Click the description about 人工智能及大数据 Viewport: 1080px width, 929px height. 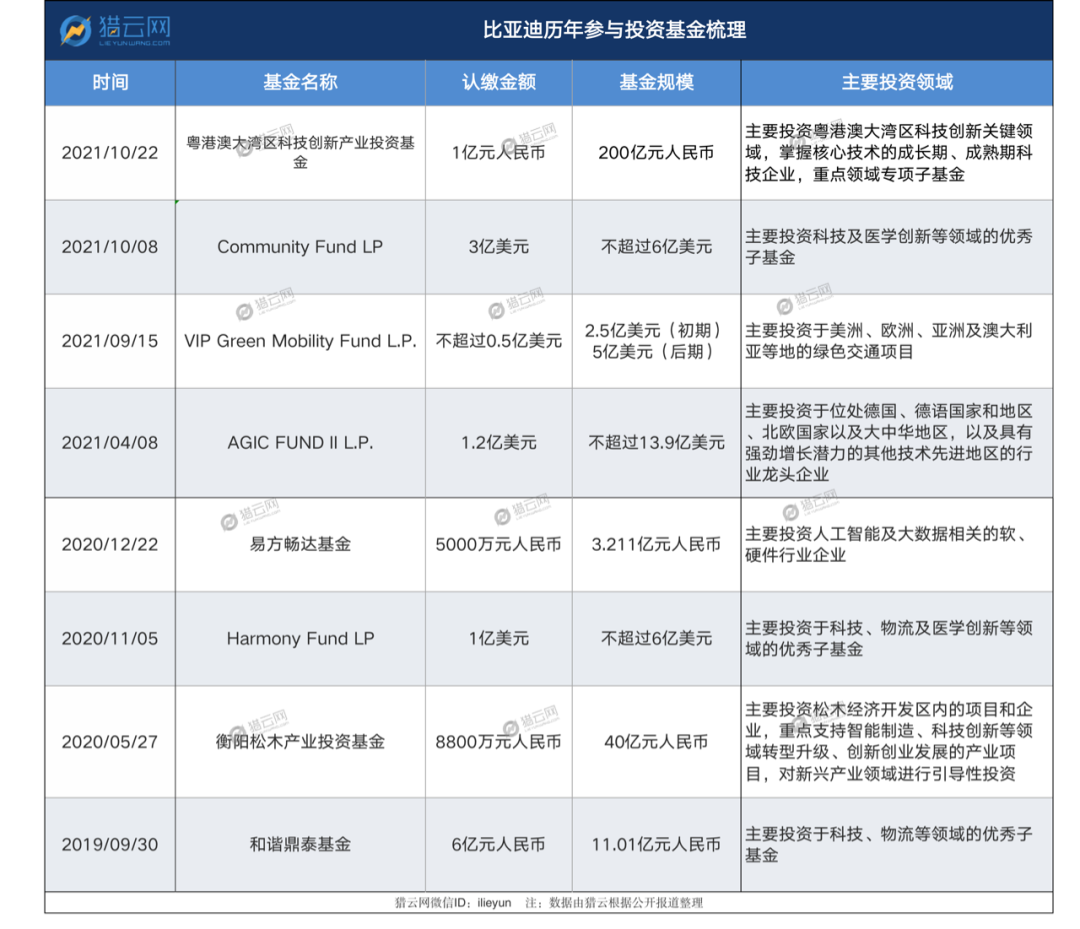[x=889, y=545]
